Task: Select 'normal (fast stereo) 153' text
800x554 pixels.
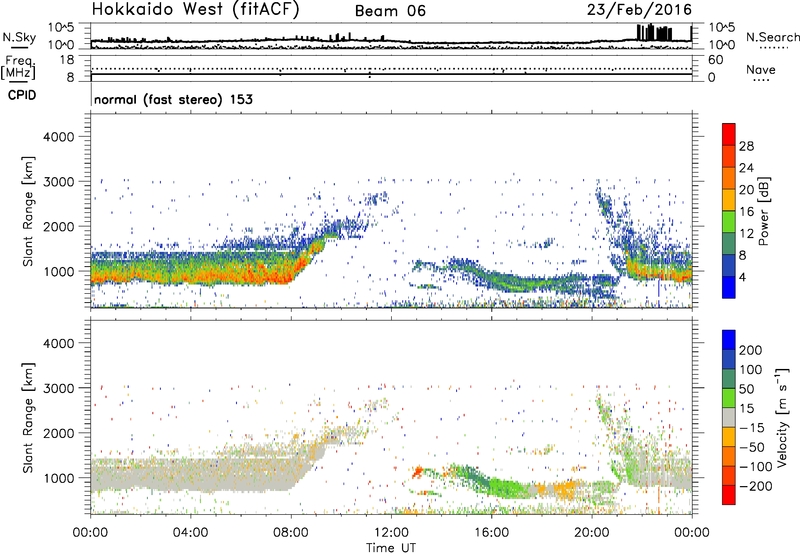Action: pyautogui.click(x=173, y=99)
